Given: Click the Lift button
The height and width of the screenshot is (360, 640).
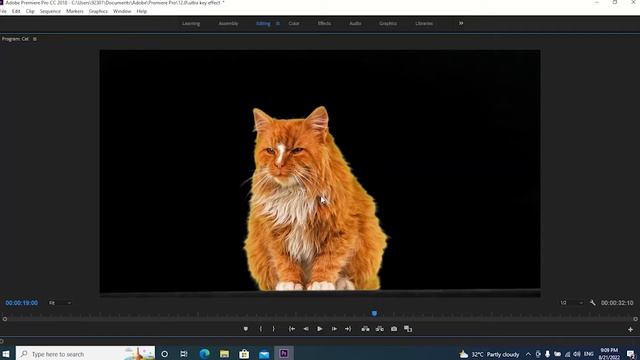Looking at the screenshot, I should [365, 329].
